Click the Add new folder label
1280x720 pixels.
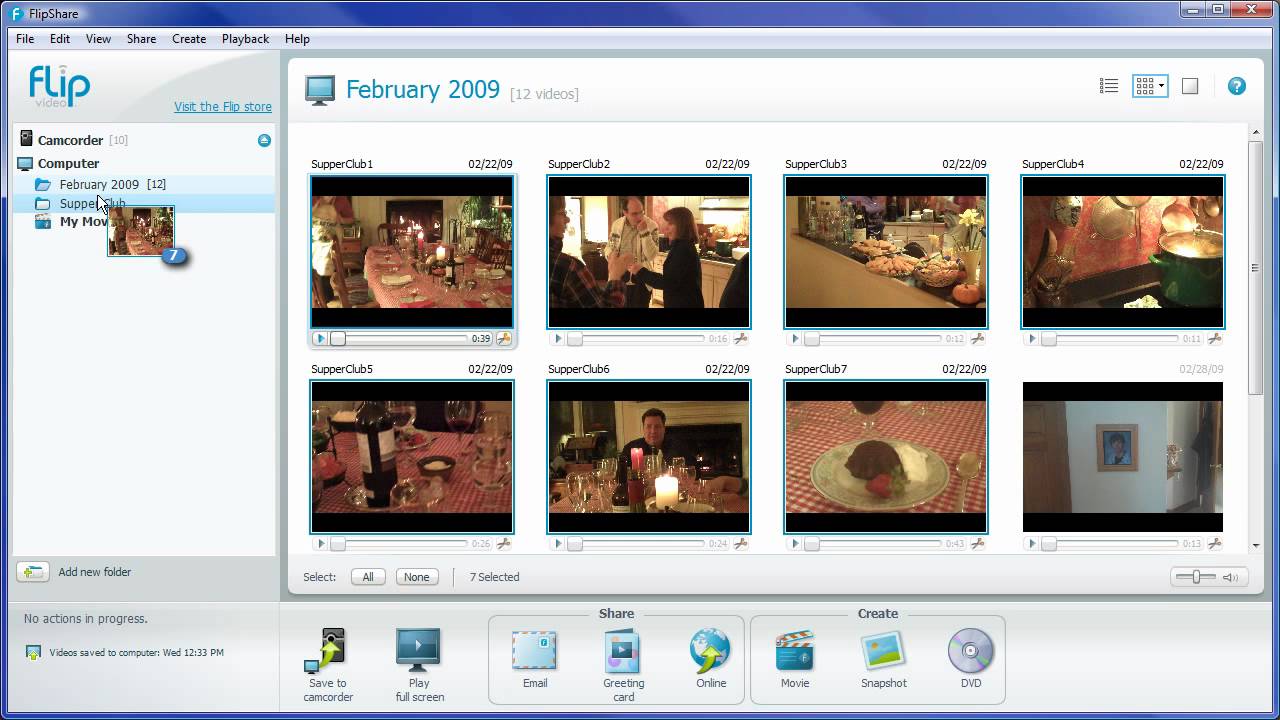[x=95, y=572]
